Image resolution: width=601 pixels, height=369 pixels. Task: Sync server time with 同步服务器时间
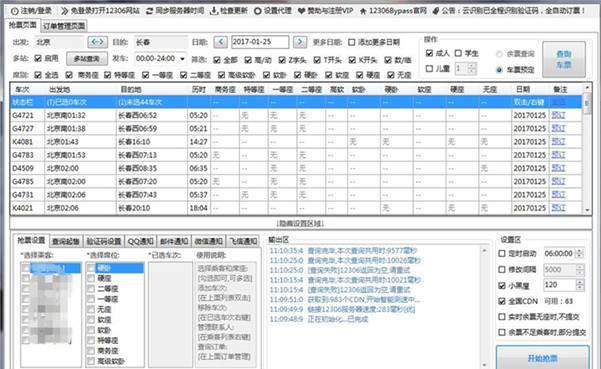tap(175, 11)
